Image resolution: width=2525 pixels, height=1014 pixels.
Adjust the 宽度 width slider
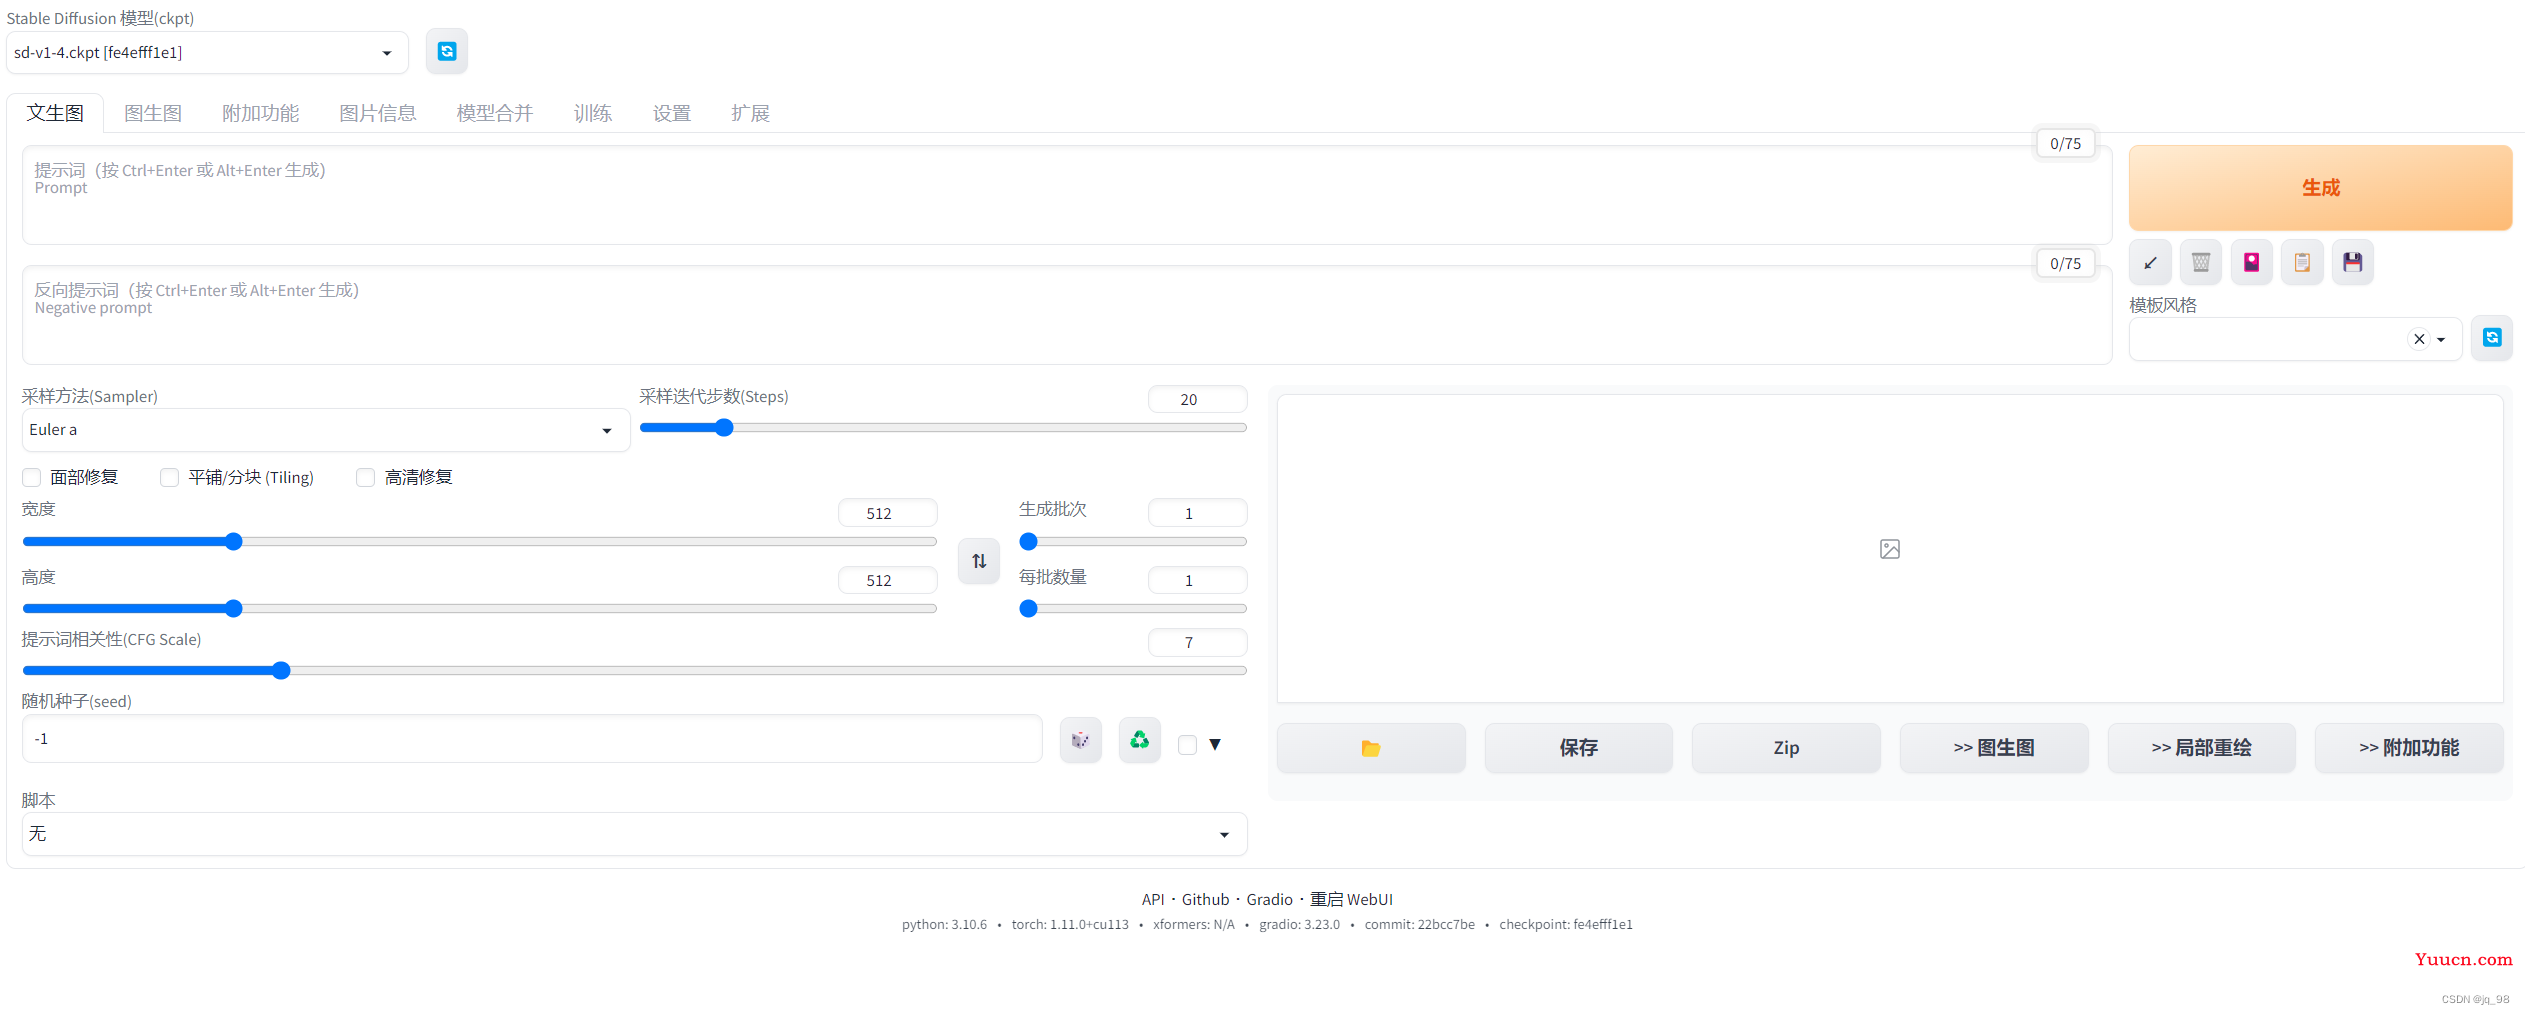[479, 542]
